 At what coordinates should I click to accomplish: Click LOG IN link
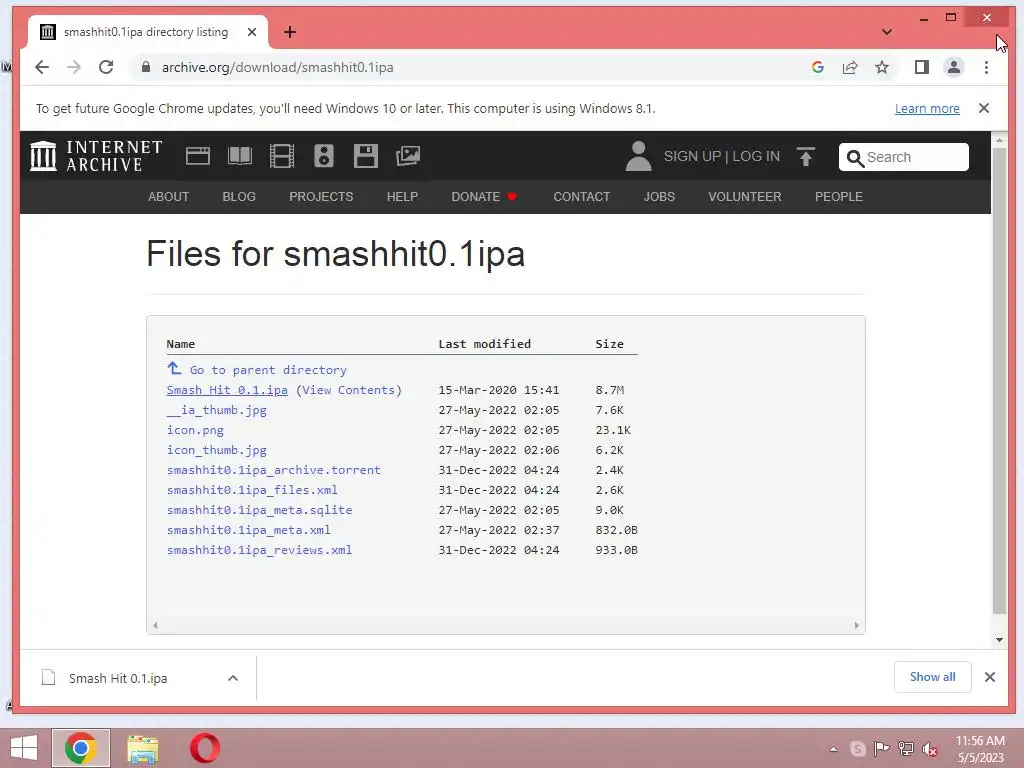coord(756,157)
